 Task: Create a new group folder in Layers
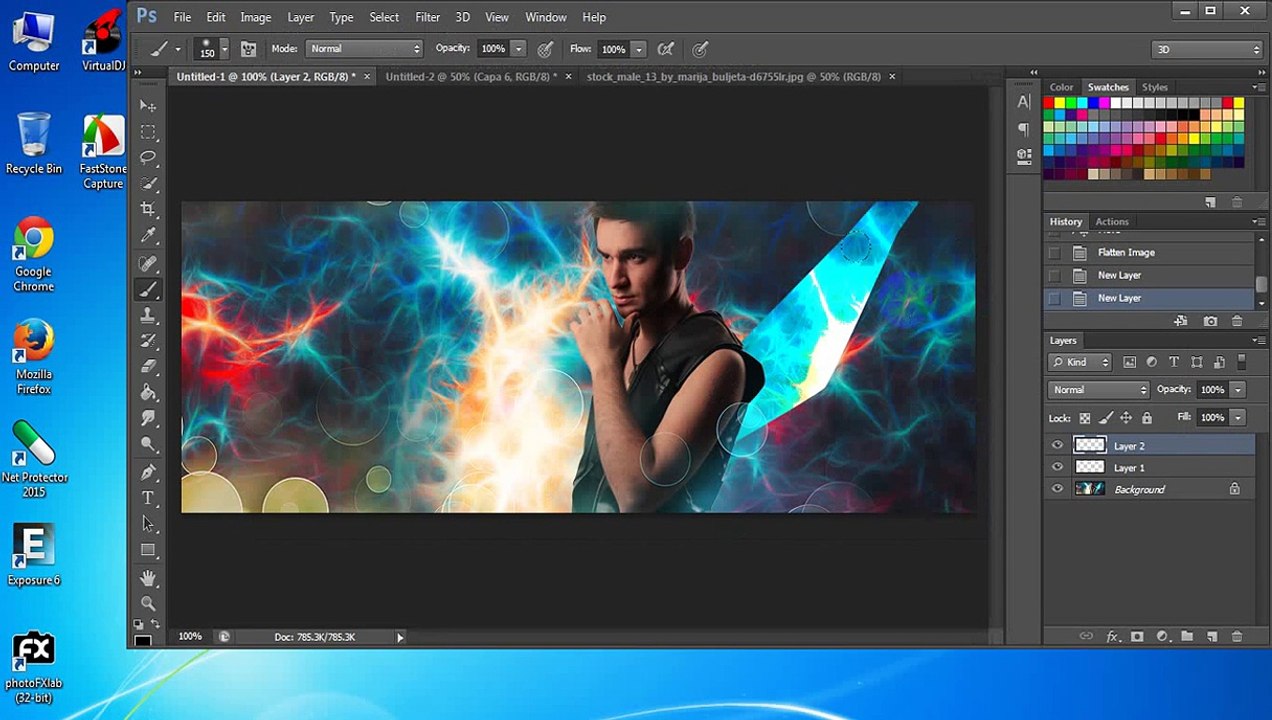(x=1187, y=637)
